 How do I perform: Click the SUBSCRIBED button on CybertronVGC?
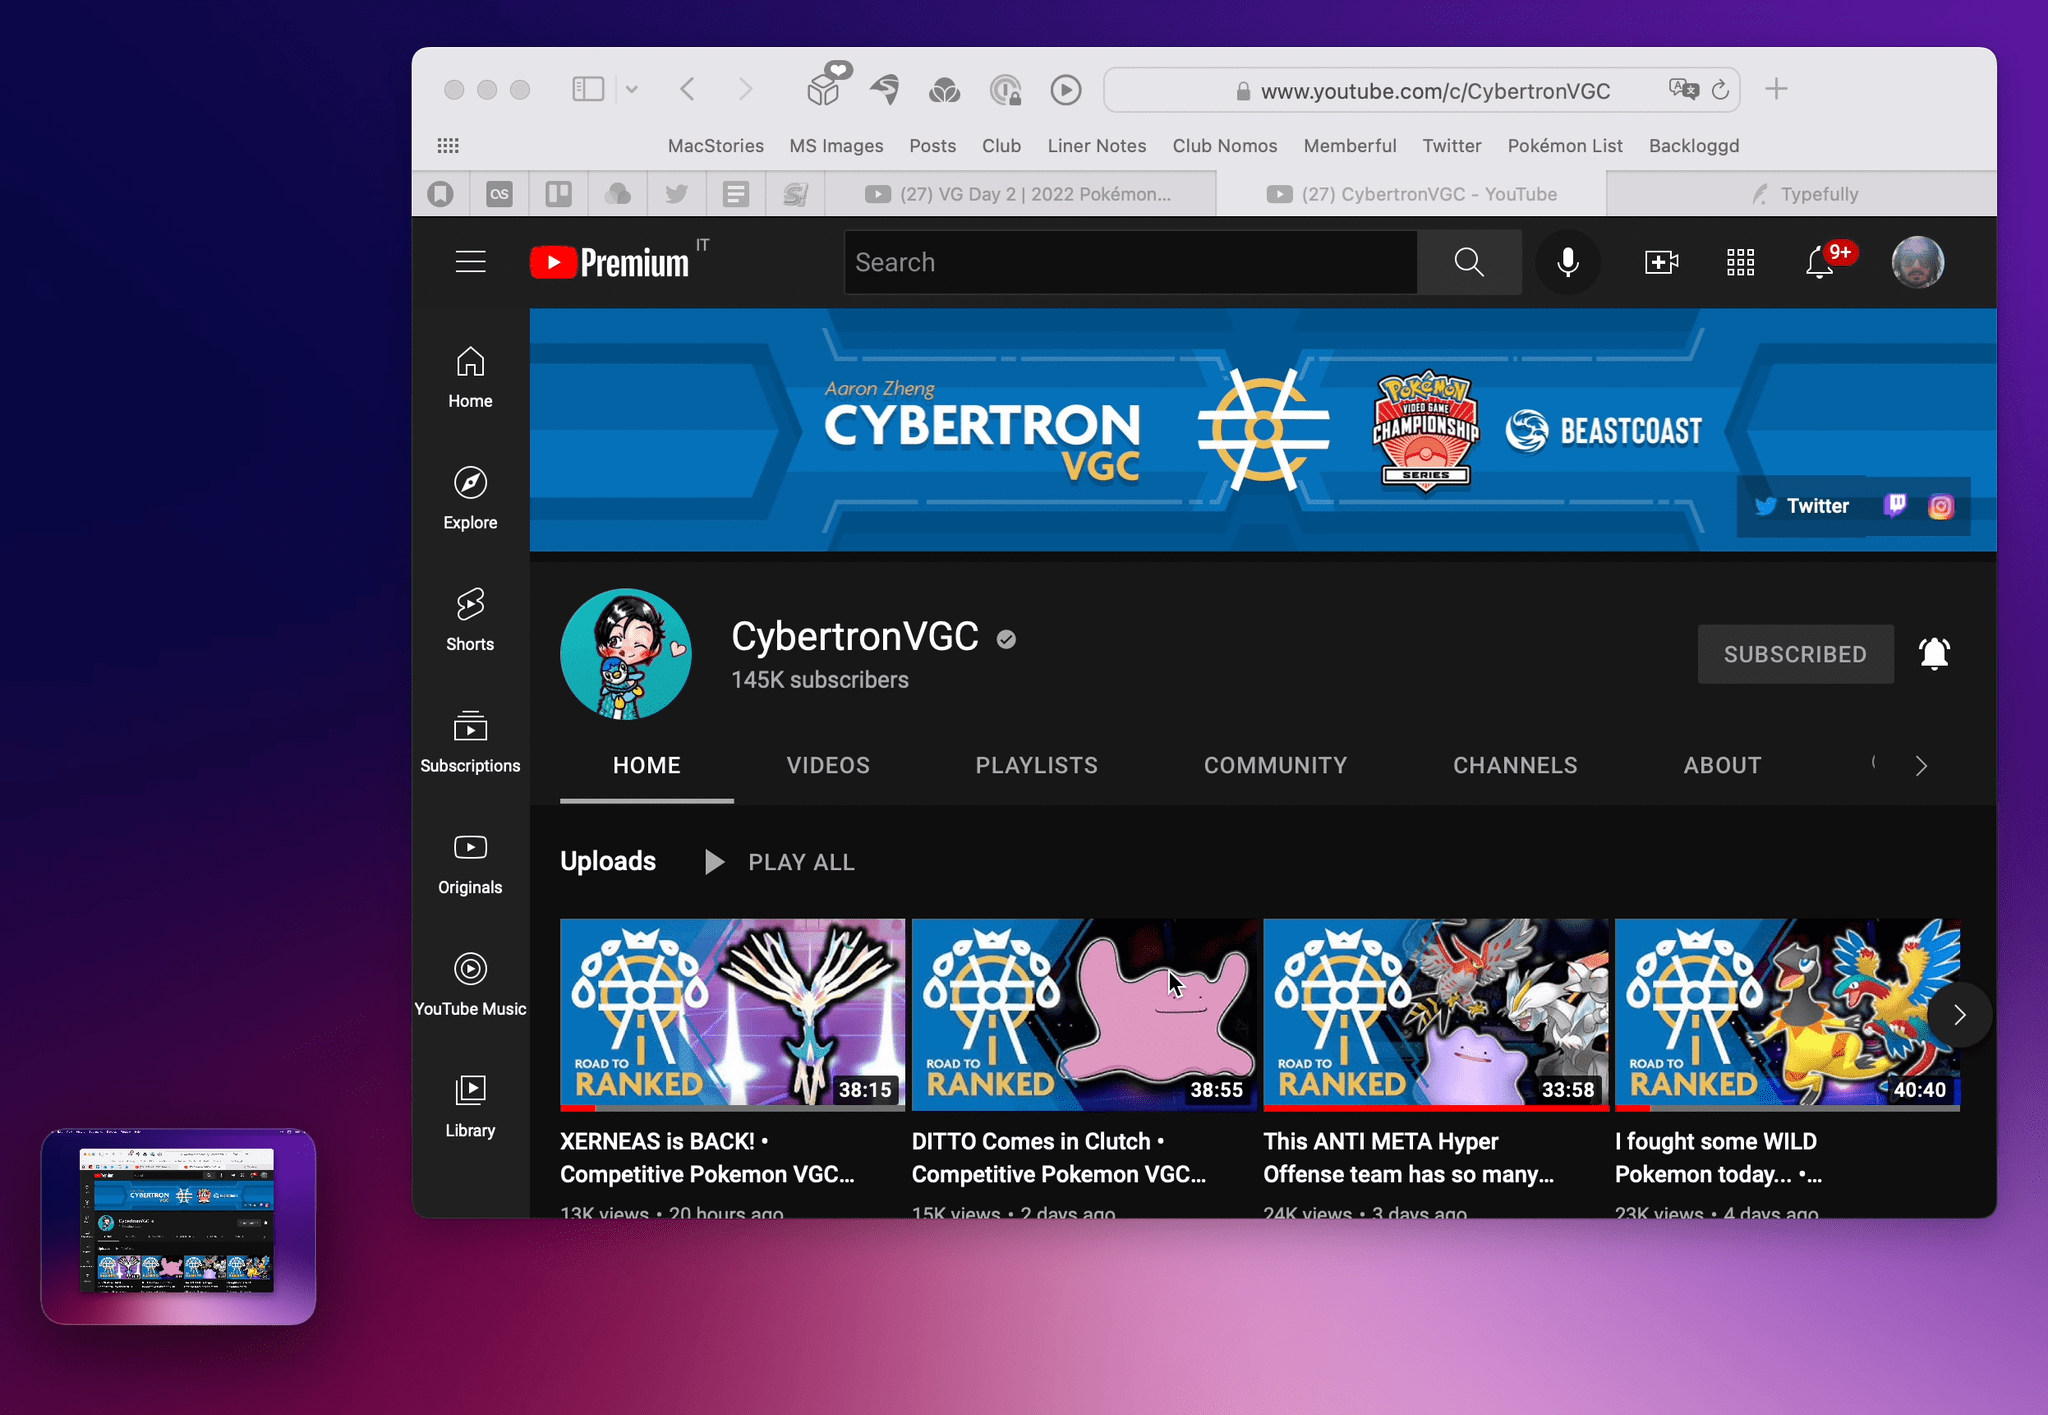pos(1794,652)
